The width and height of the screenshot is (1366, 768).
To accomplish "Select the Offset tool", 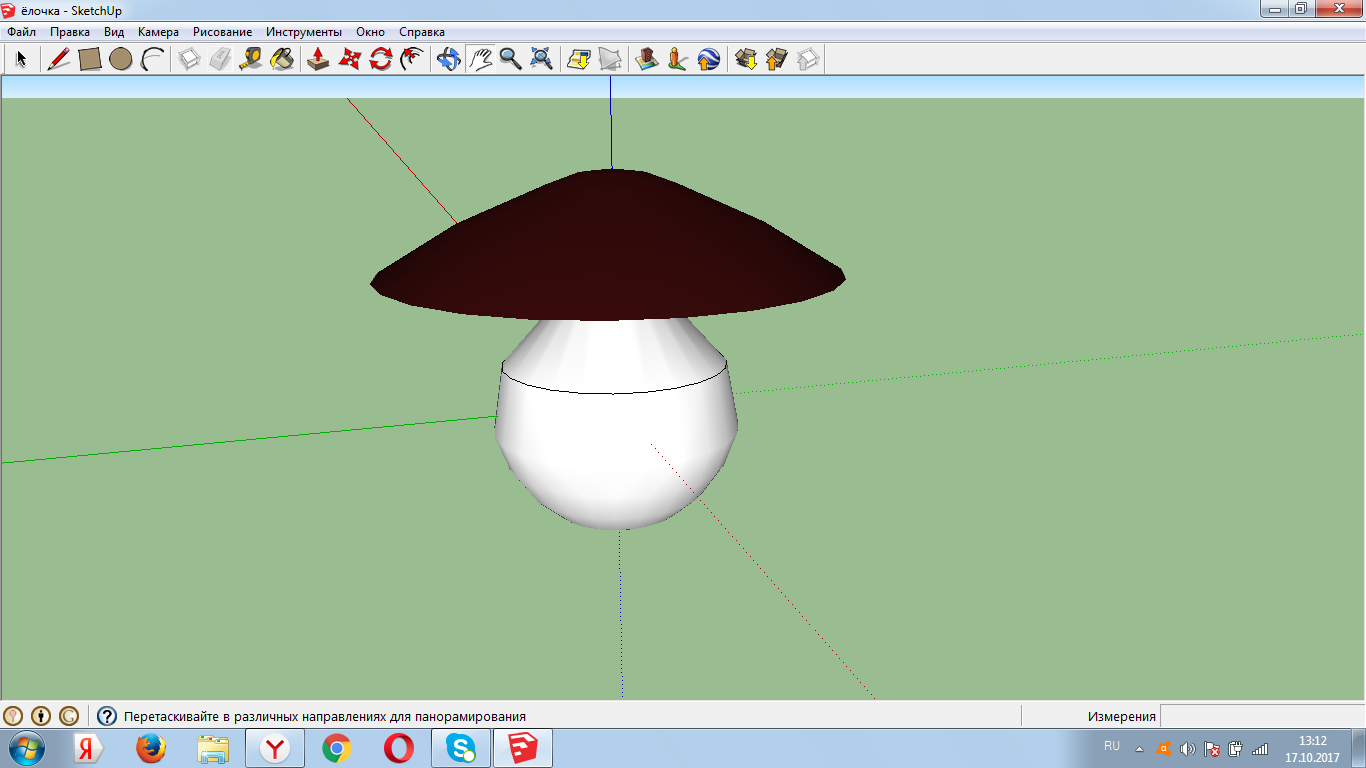I will 411,59.
